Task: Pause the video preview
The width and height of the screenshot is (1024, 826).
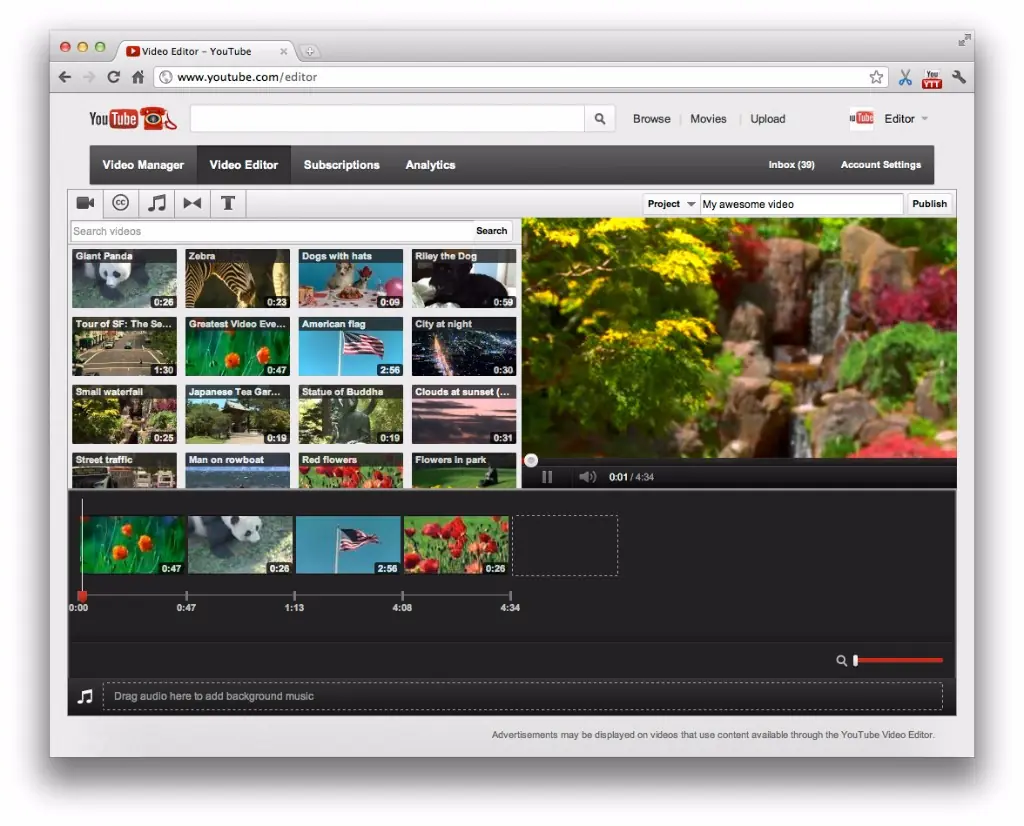Action: click(547, 477)
